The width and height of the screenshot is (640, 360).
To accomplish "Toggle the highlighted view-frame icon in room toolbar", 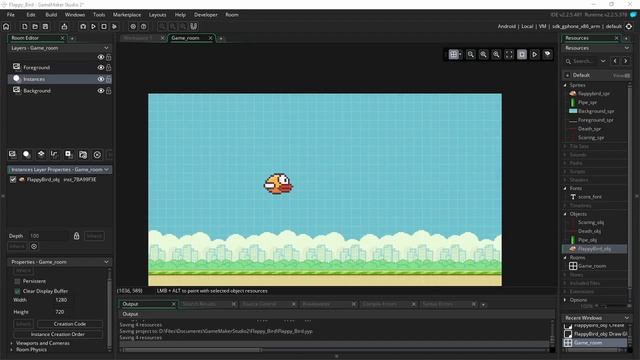I will (522, 54).
